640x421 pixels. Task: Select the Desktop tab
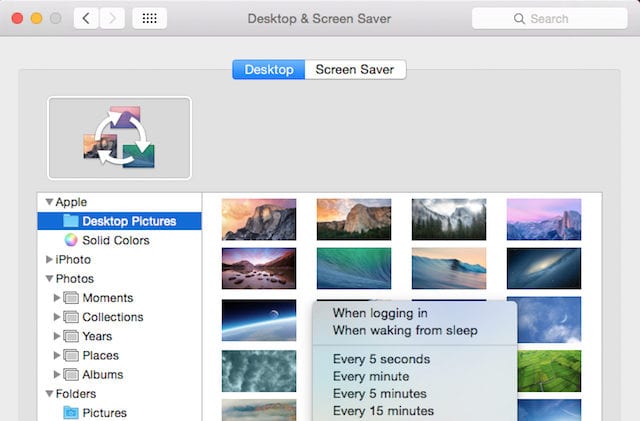pos(269,70)
